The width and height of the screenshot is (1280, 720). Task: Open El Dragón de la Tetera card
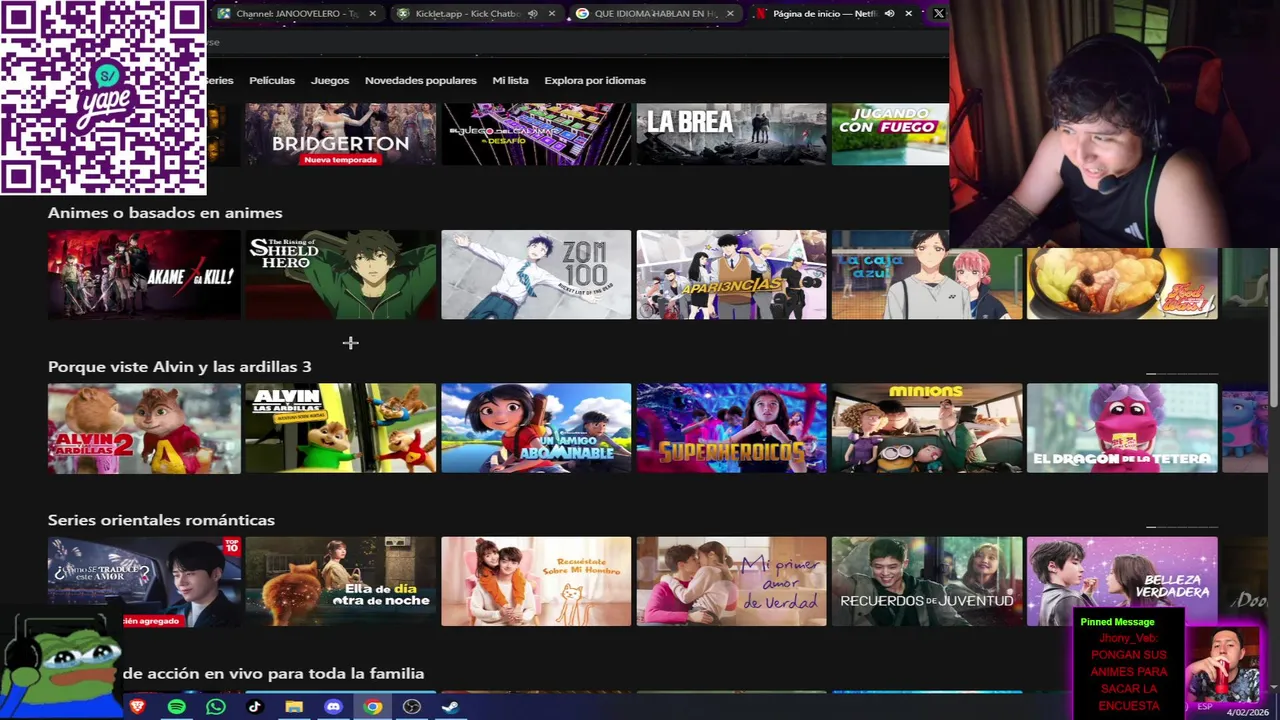(x=1122, y=428)
